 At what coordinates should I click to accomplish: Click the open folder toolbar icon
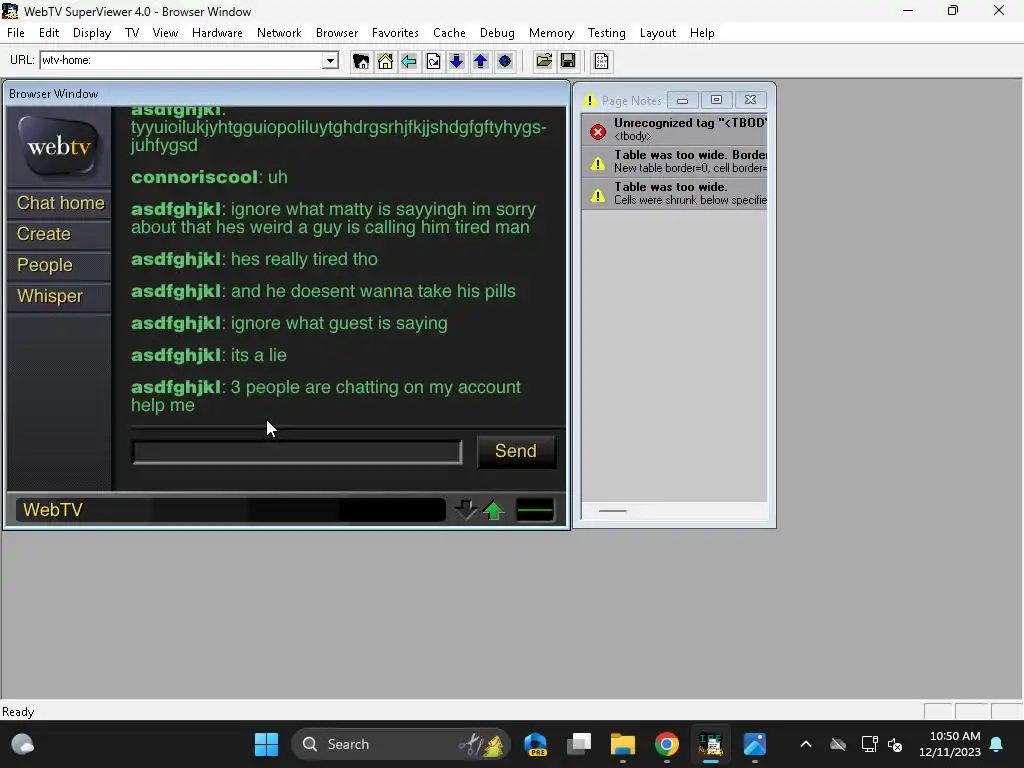(544, 61)
